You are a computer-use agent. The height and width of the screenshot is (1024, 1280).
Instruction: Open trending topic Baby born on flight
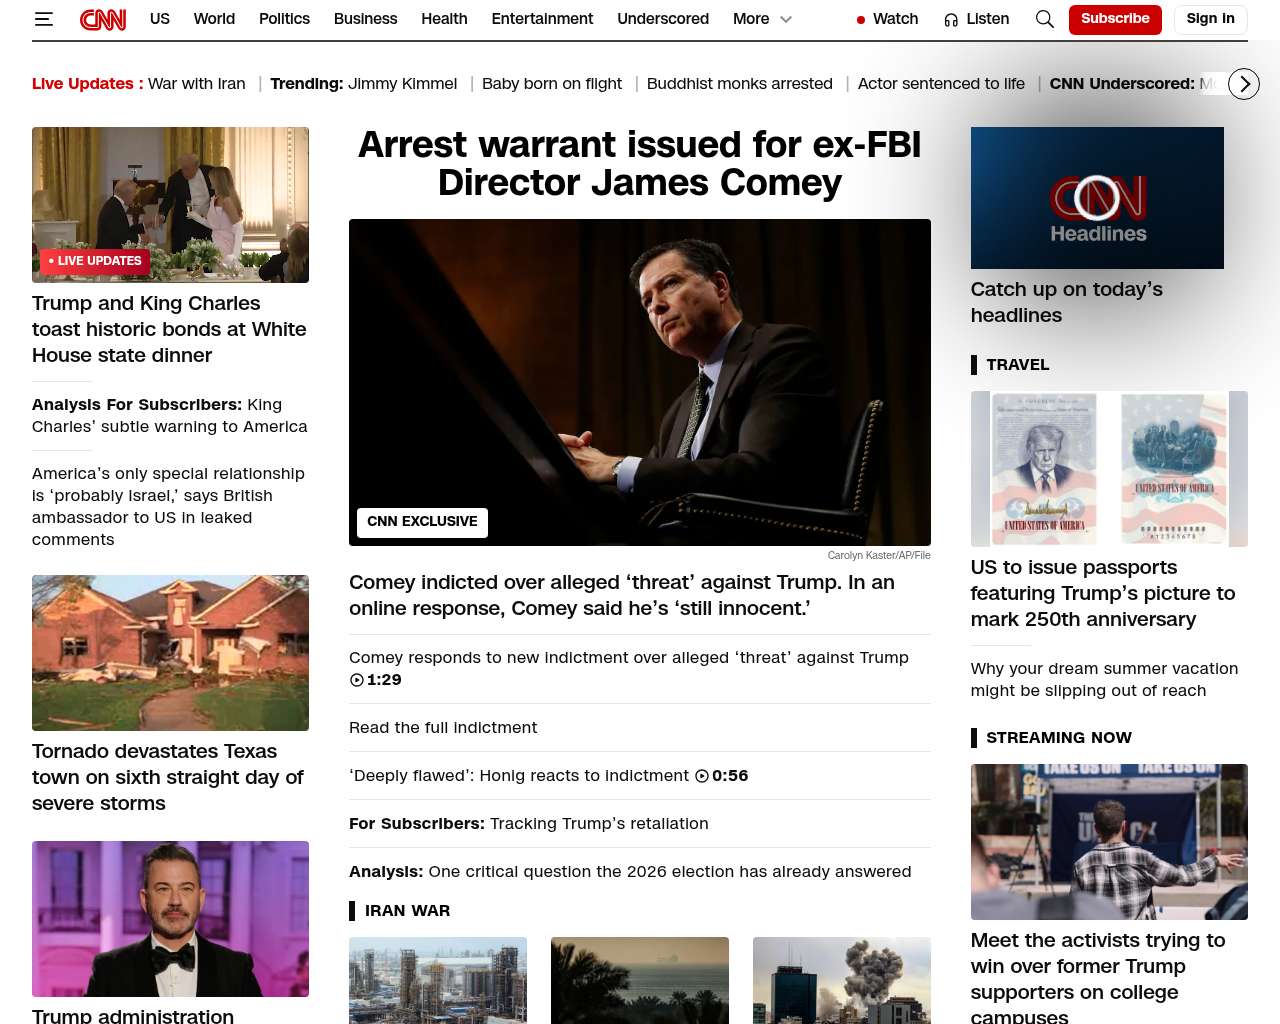(552, 84)
